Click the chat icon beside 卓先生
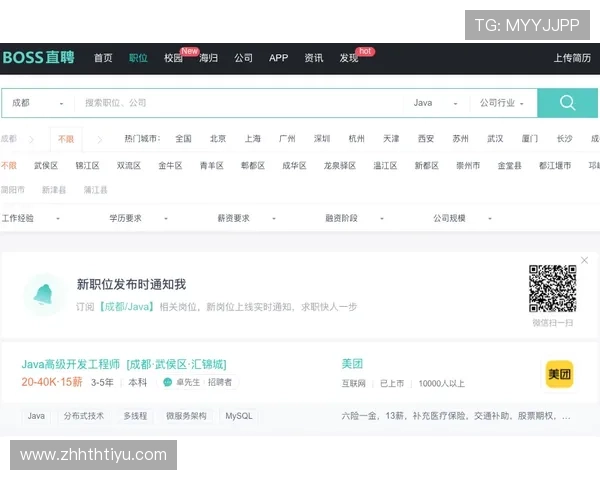The image size is (600, 480). click(x=167, y=382)
